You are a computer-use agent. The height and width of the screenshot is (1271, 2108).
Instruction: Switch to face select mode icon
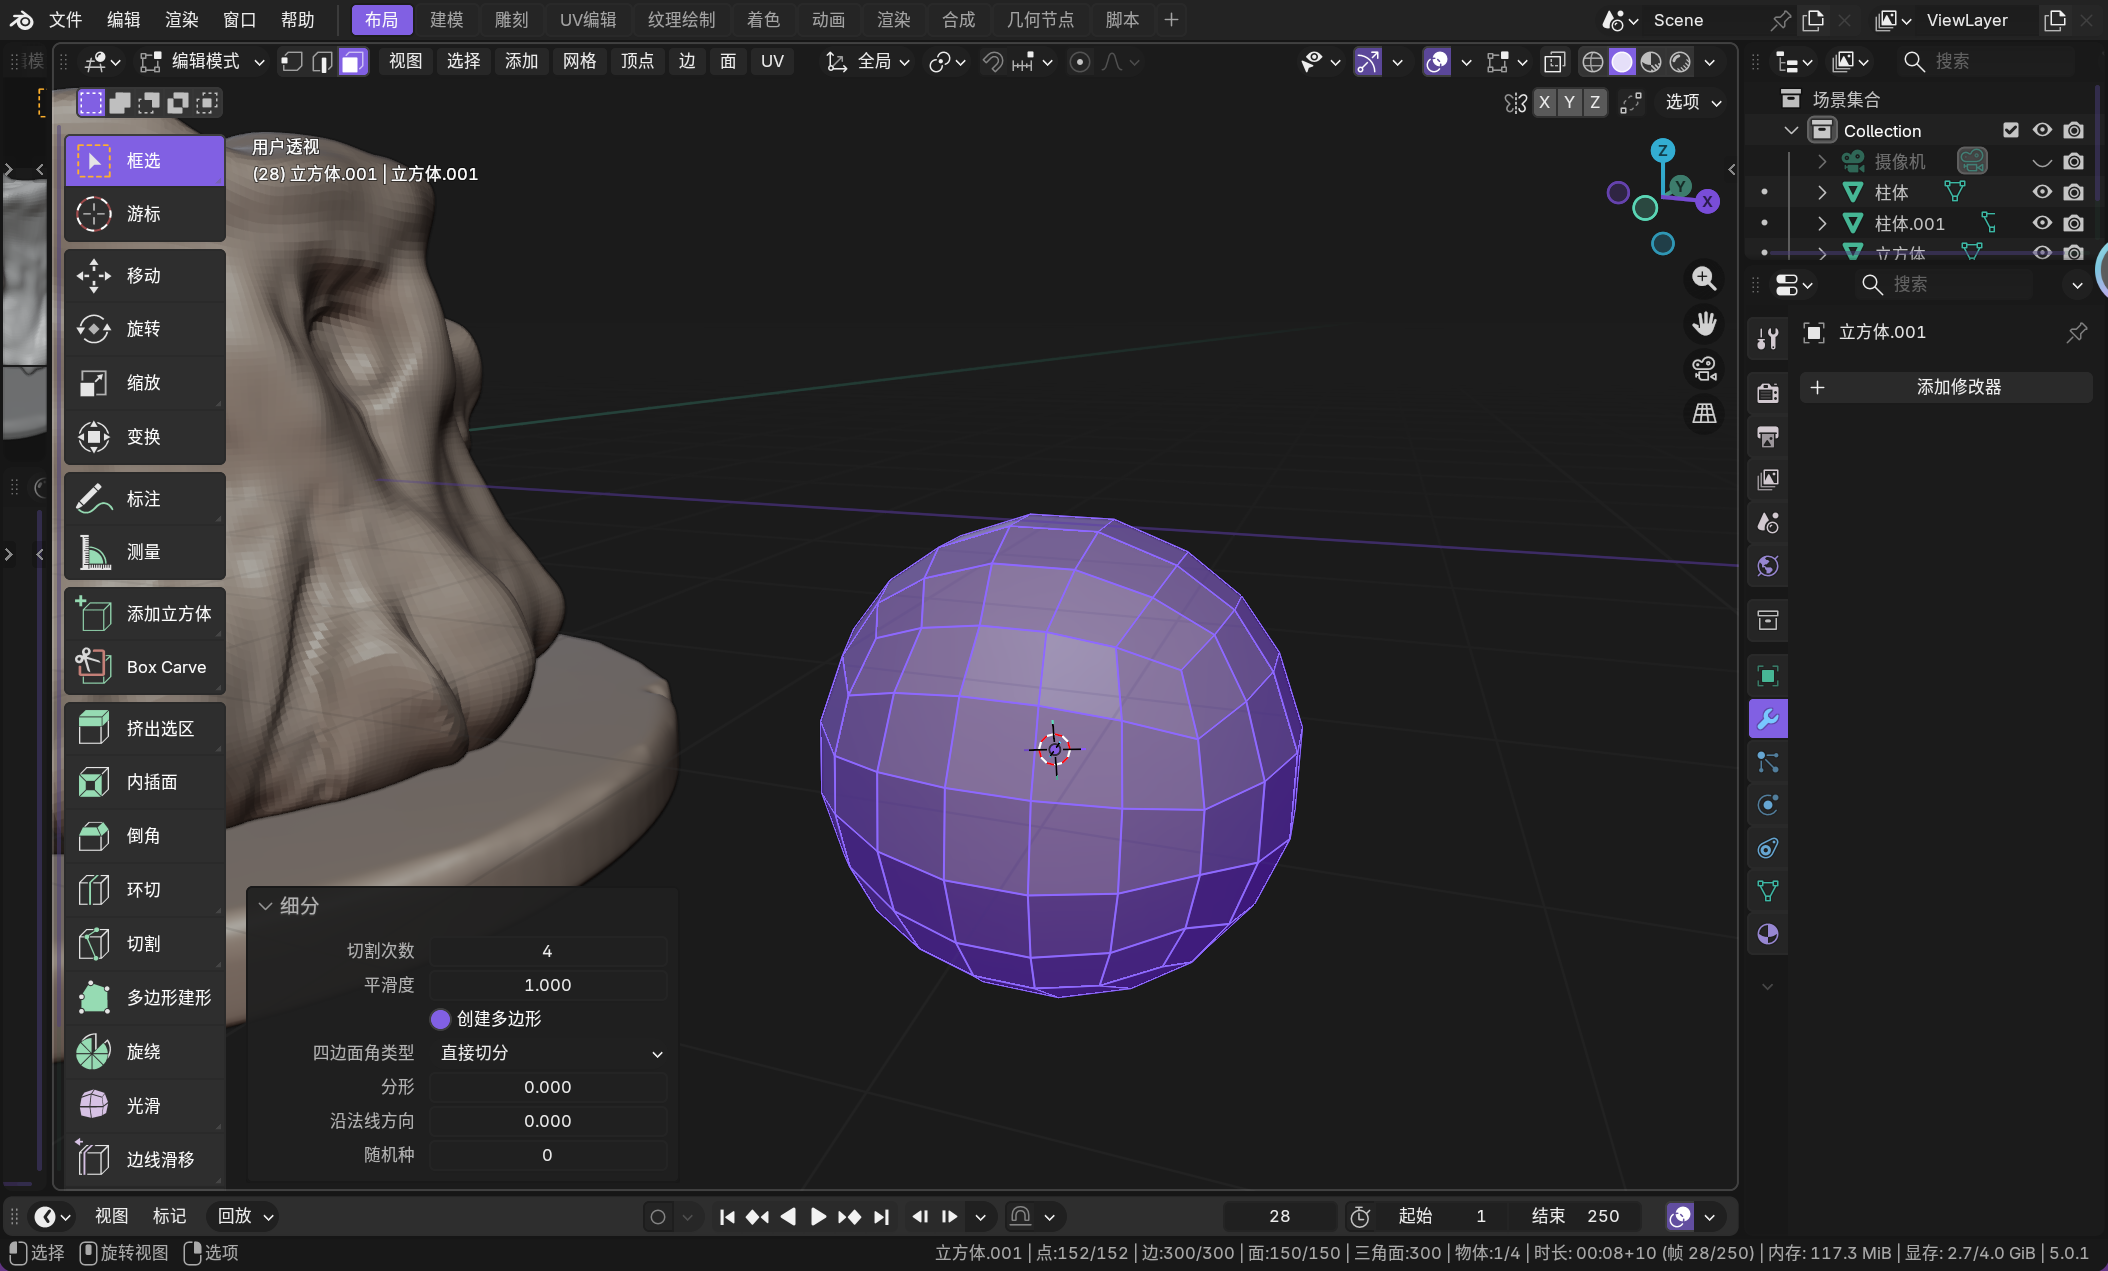pyautogui.click(x=353, y=62)
